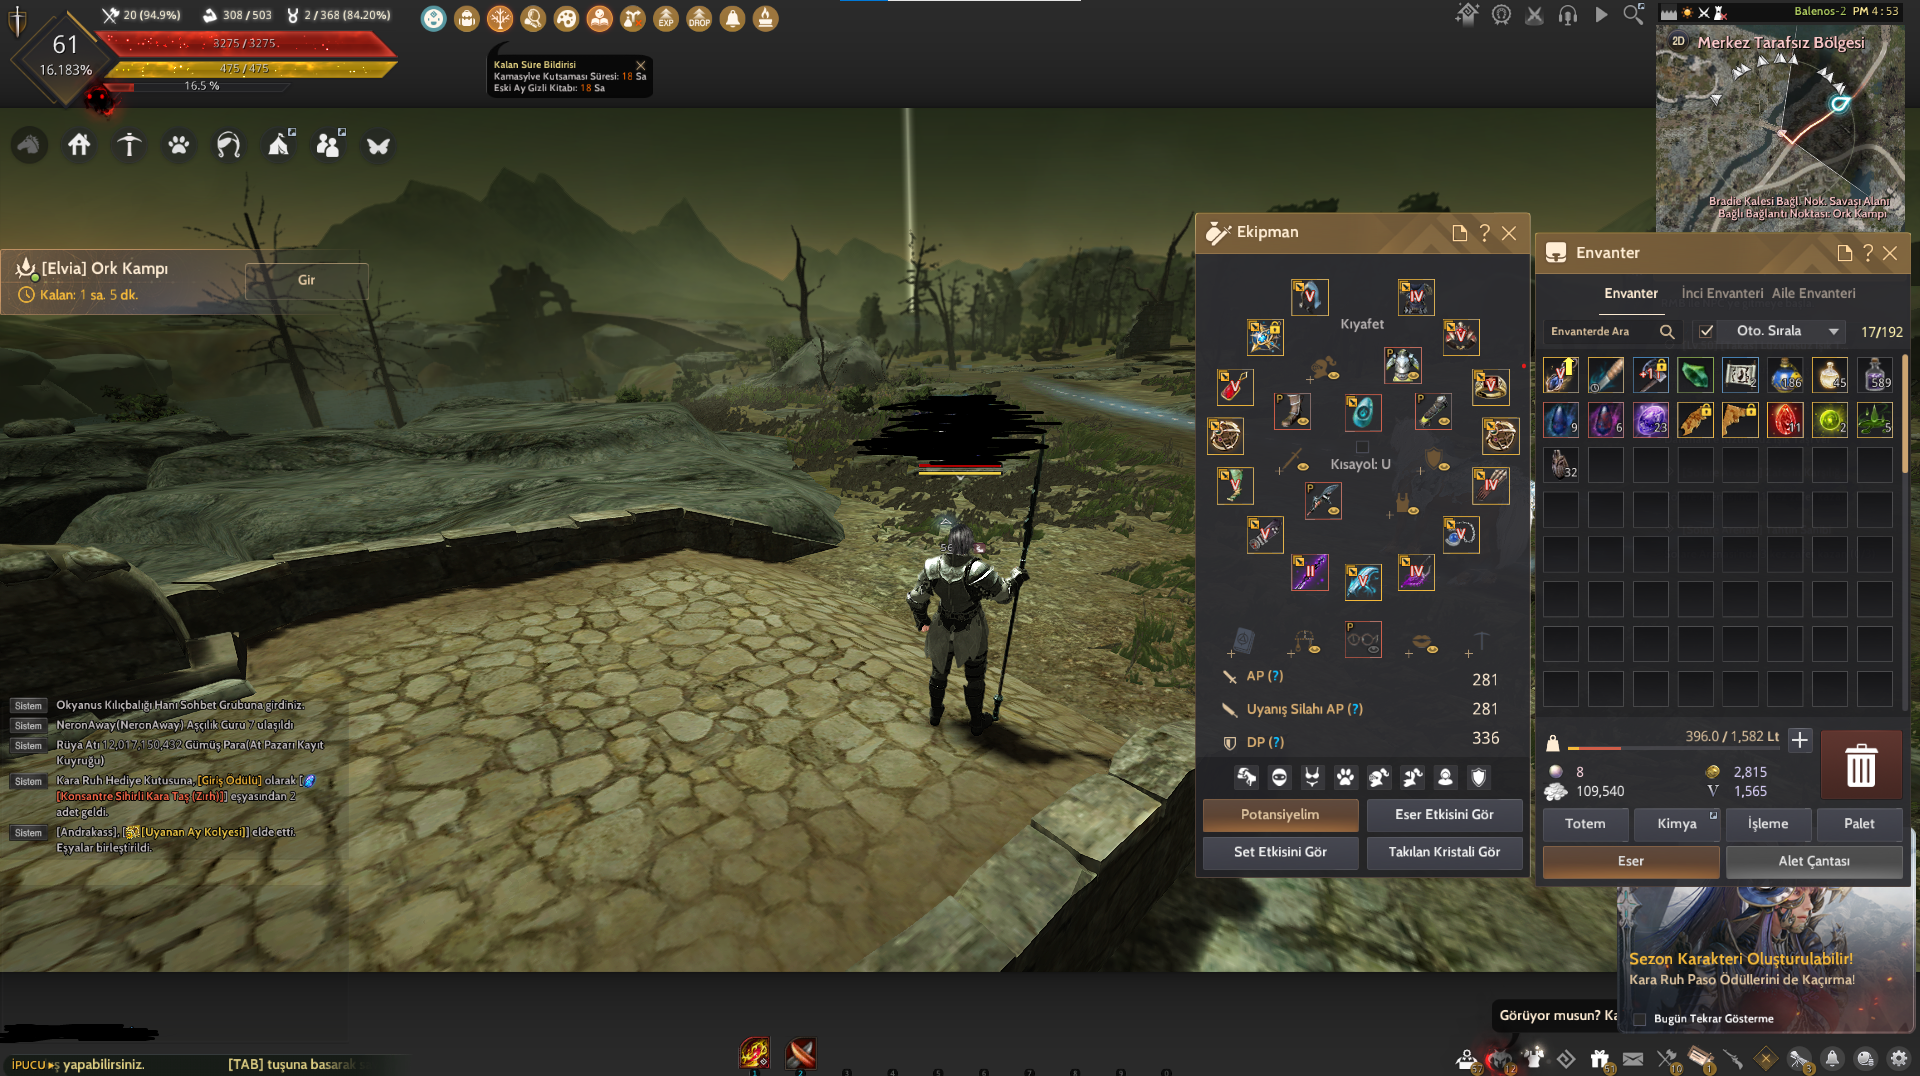Screen dimensions: 1920x1076
Task: Toggle 2D minimap mode button
Action: point(1678,41)
